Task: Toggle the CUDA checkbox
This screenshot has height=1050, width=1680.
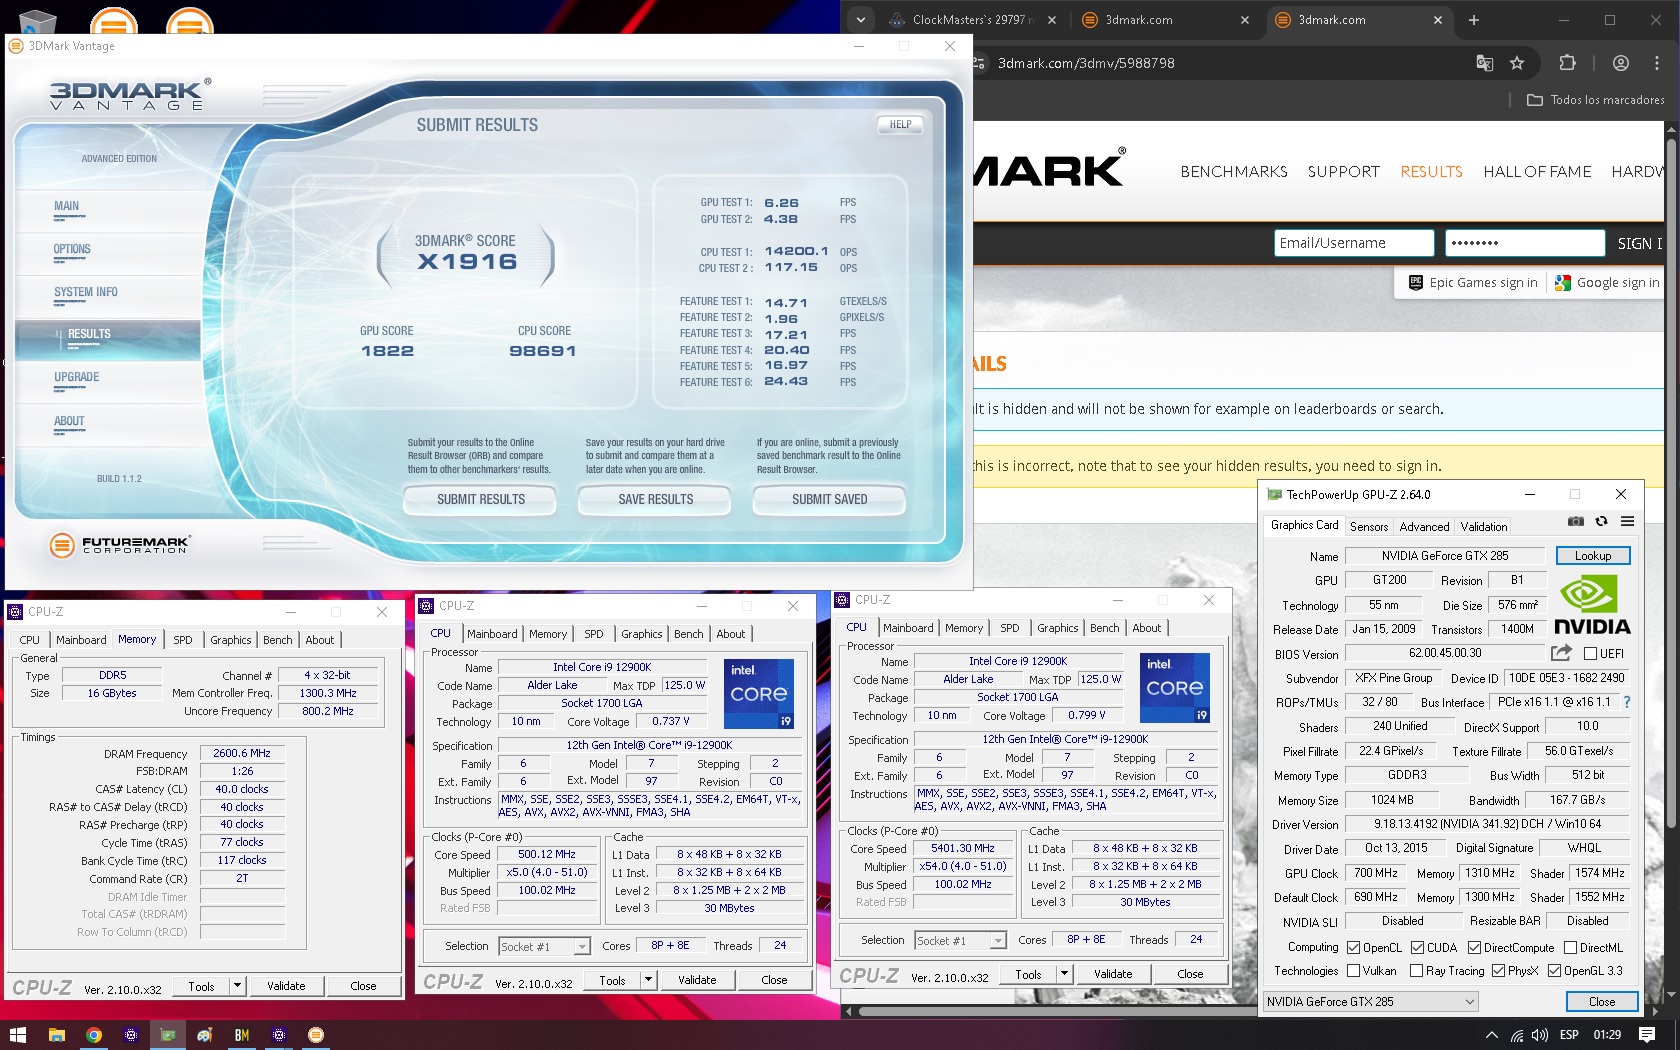Action: click(1418, 948)
